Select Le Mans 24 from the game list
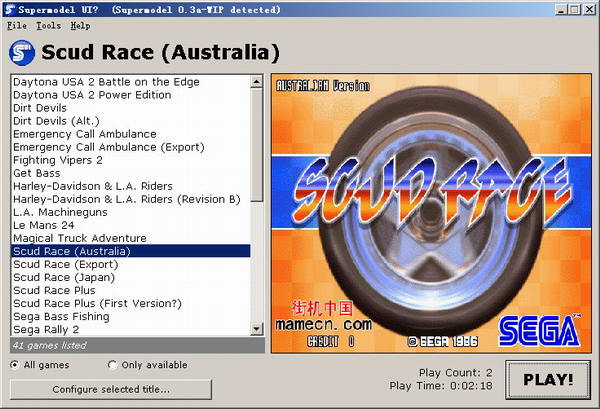The width and height of the screenshot is (600, 409). click(x=42, y=225)
